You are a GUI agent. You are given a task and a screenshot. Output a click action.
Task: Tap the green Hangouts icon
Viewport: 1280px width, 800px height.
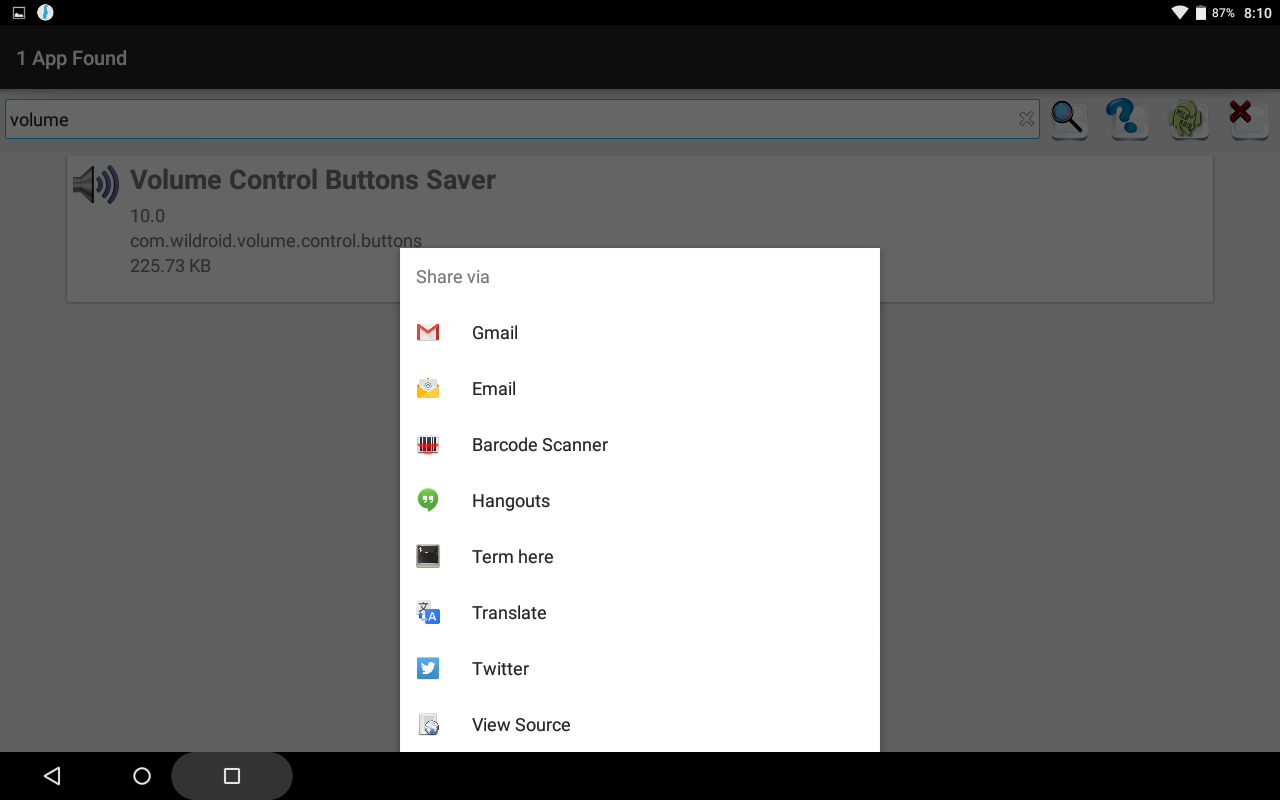coord(428,500)
